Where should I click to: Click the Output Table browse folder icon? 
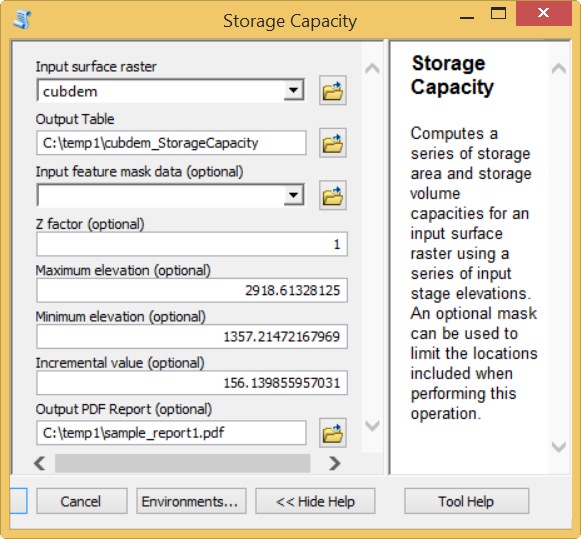coord(333,143)
